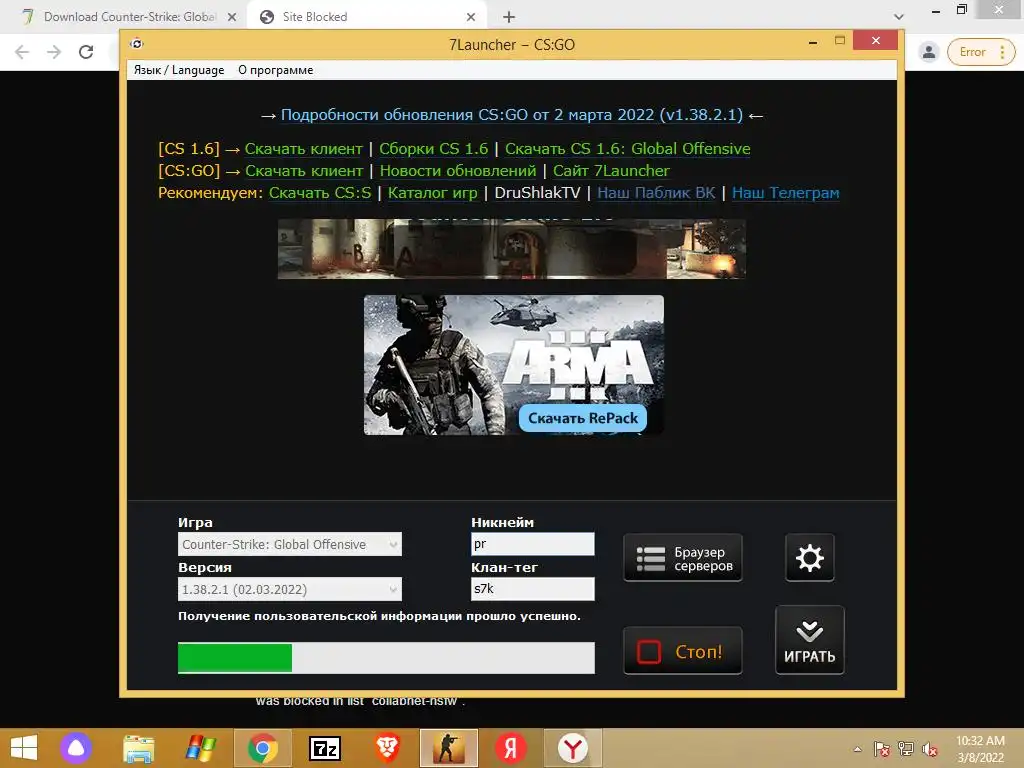Open the Язык / Language menu
The height and width of the screenshot is (768, 1024).
pyautogui.click(x=179, y=70)
